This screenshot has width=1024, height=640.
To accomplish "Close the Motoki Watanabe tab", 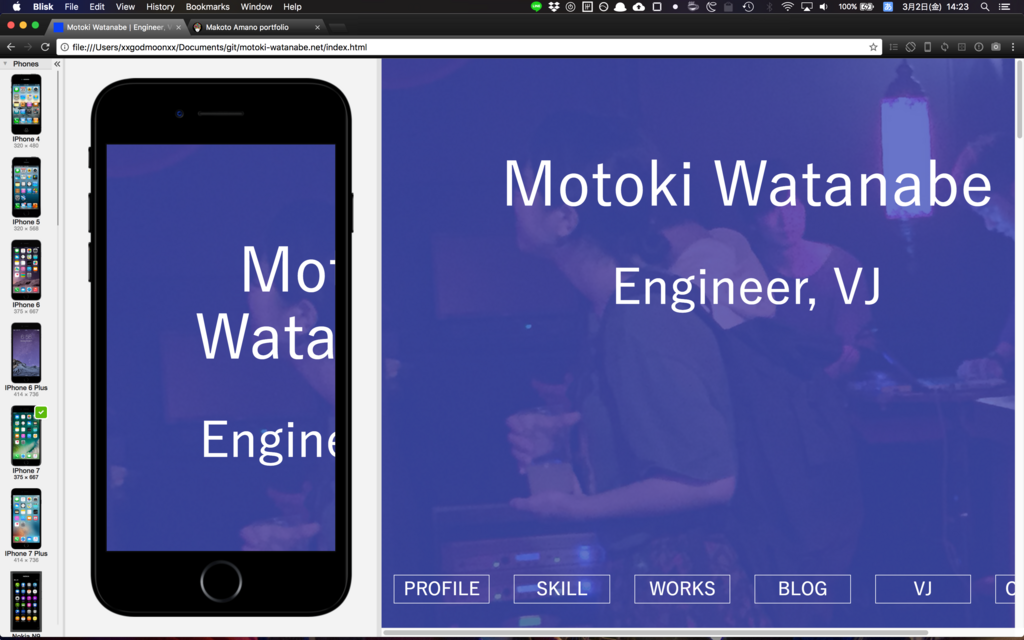I will point(178,27).
